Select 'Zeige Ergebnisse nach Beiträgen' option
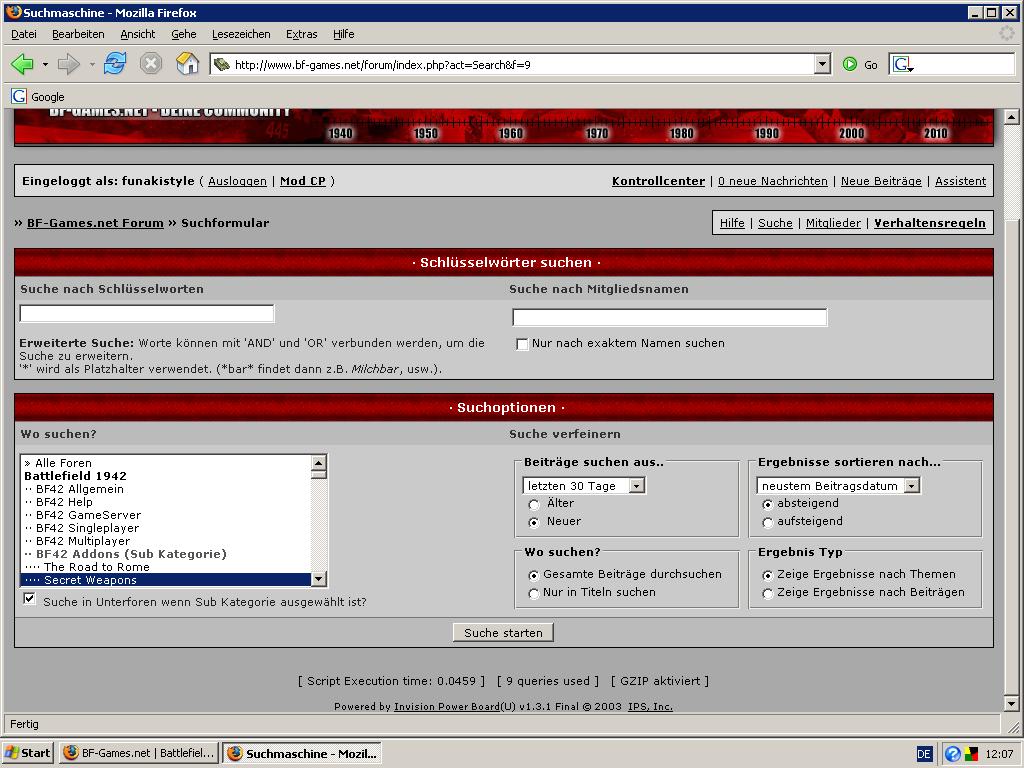 click(x=767, y=593)
